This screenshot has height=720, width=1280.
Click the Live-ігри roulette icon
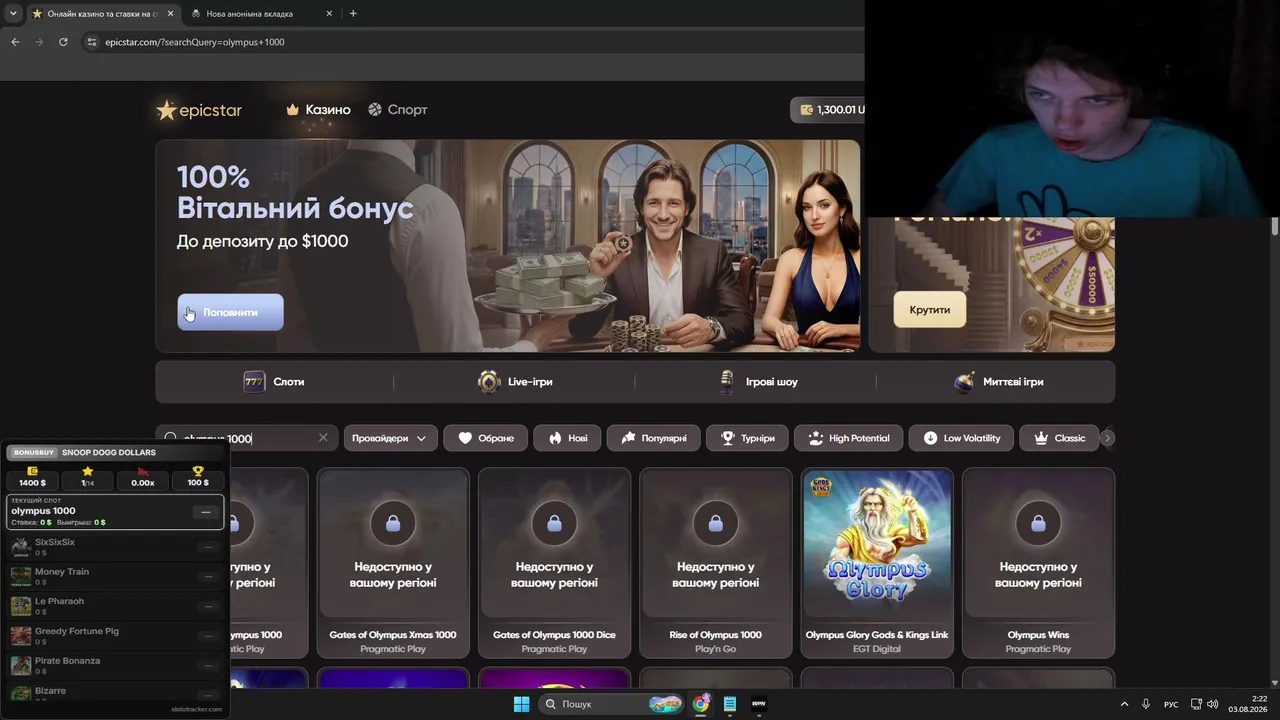tap(489, 382)
